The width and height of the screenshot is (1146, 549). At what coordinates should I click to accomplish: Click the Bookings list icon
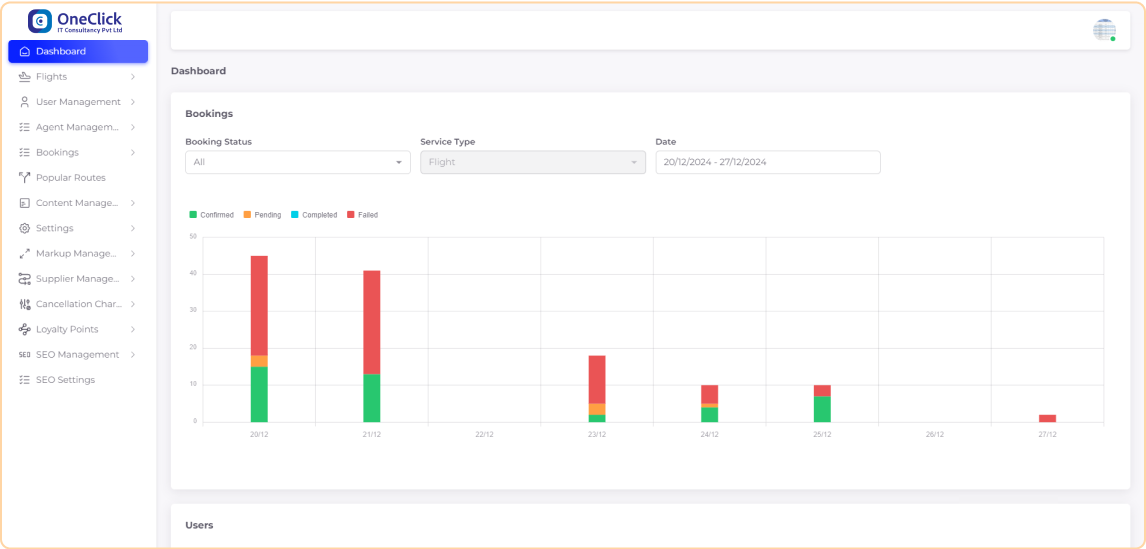point(25,153)
